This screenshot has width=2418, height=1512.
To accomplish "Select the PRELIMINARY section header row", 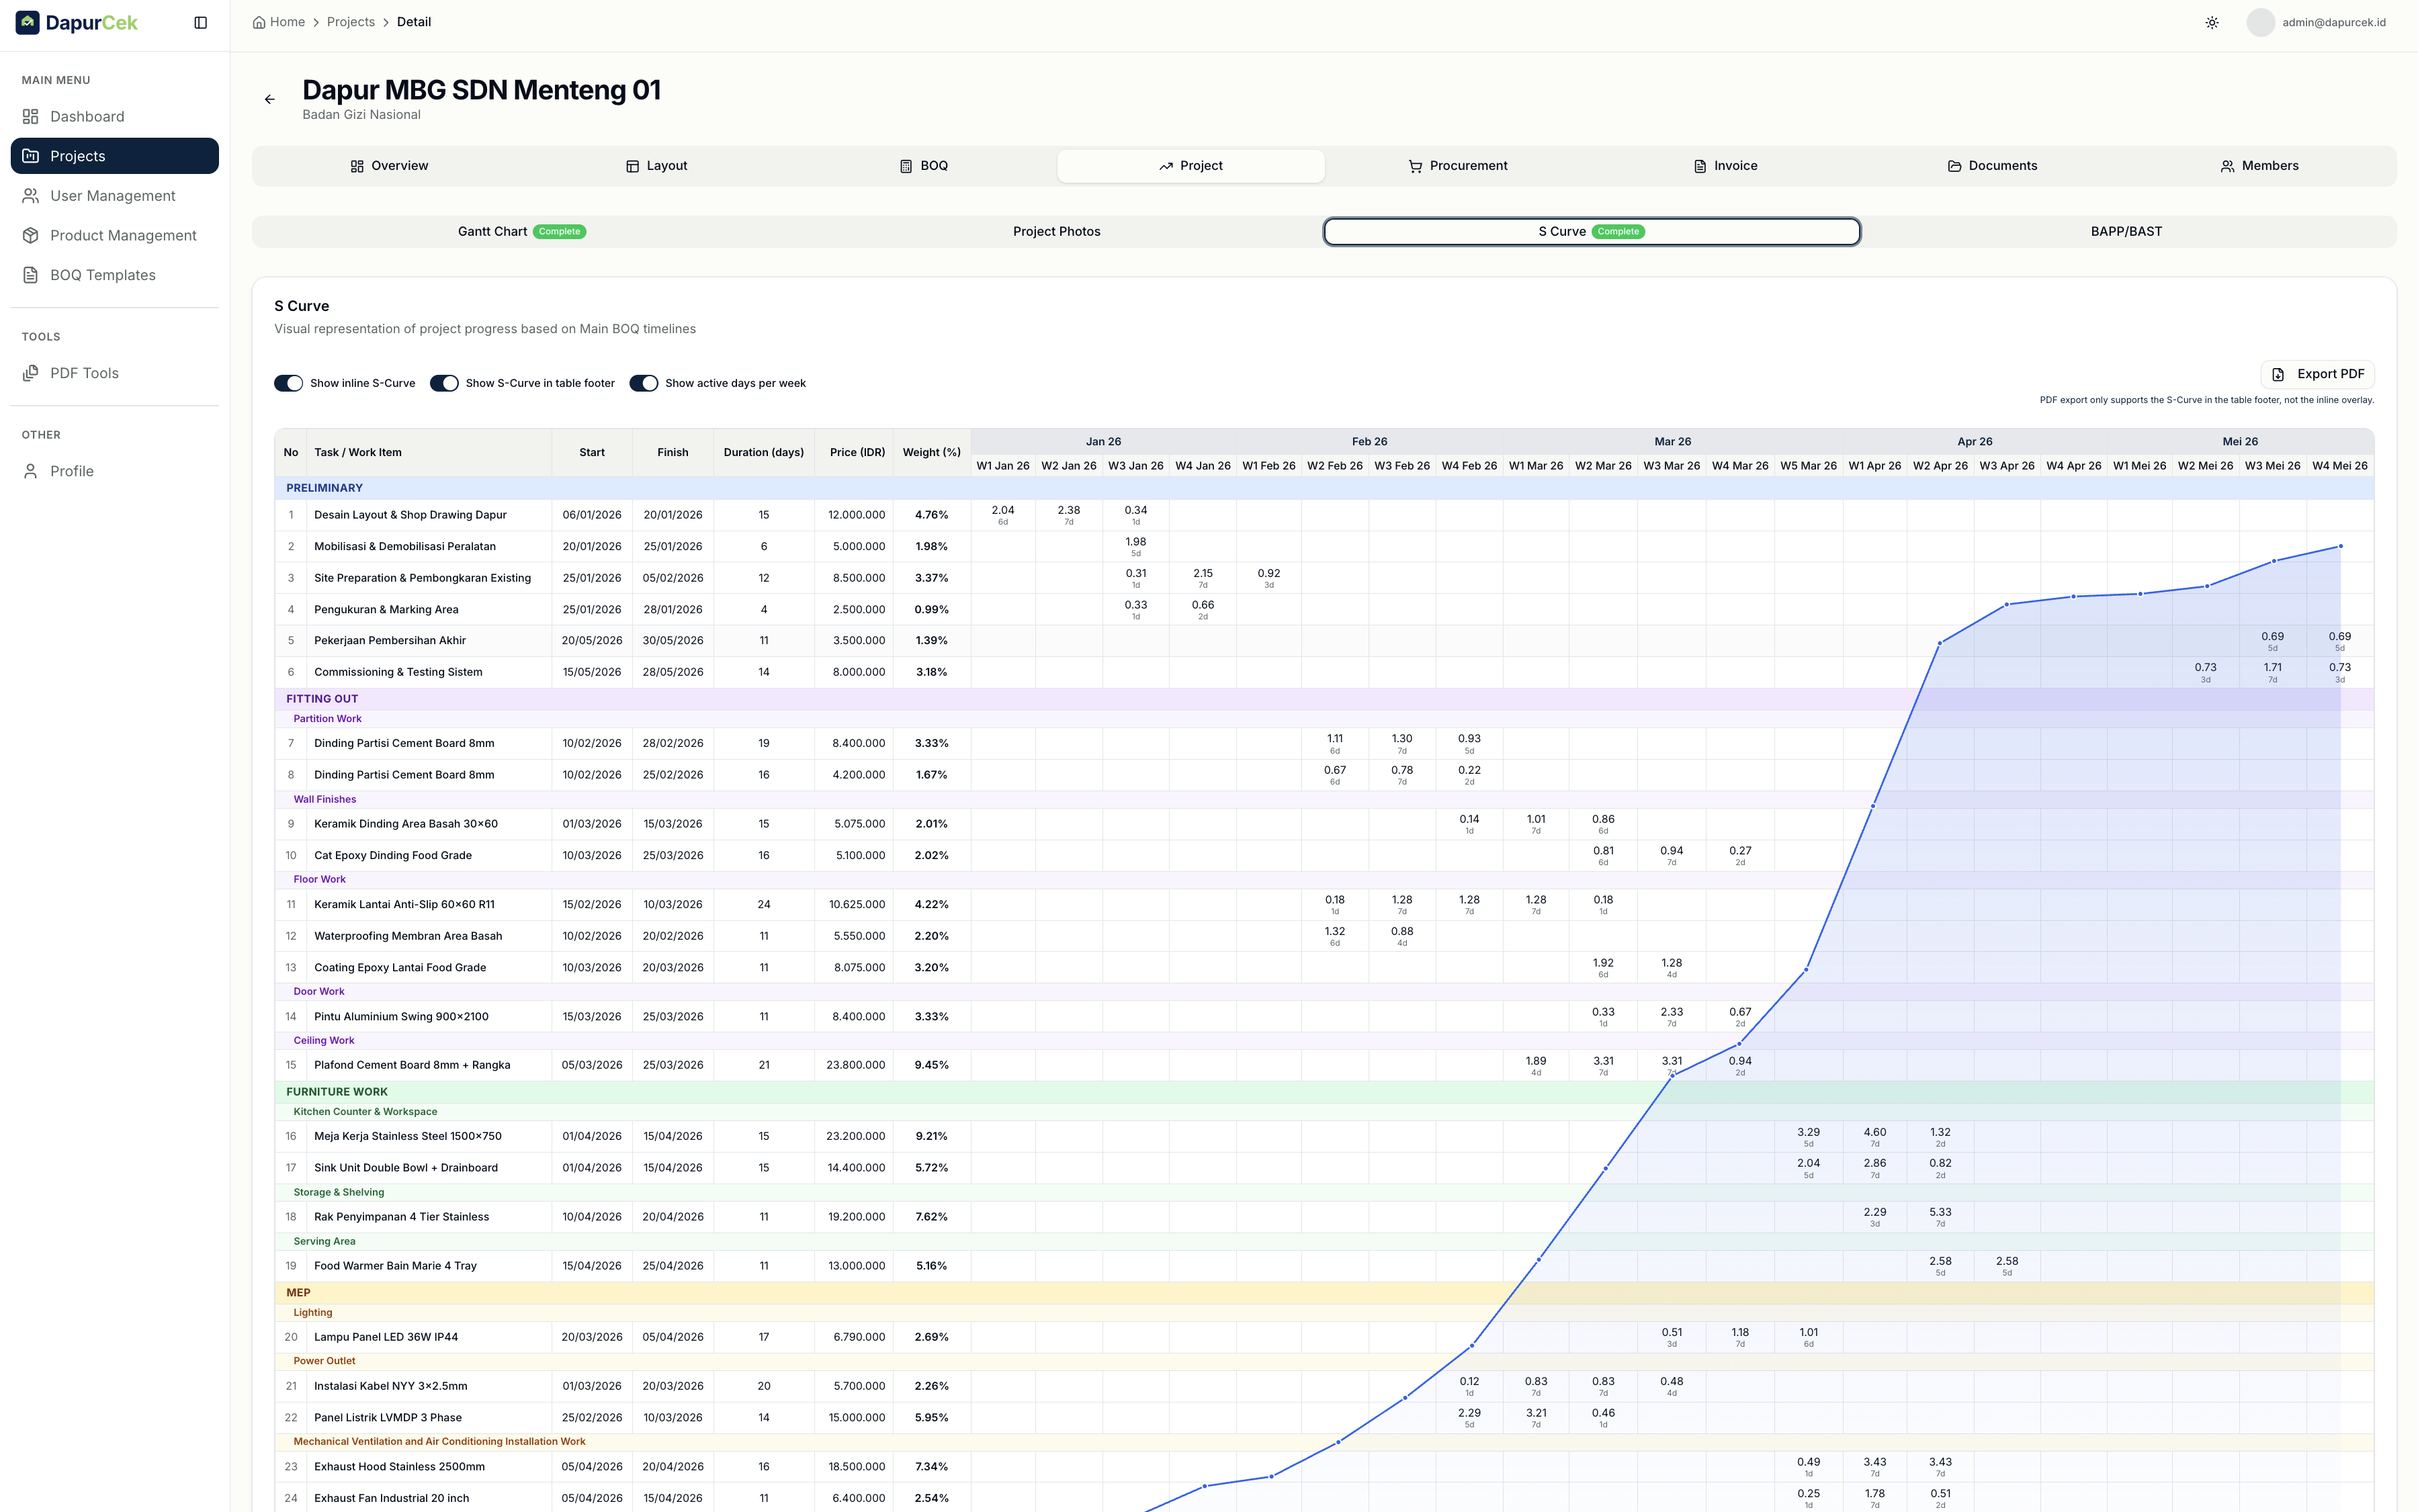I will [1323, 488].
